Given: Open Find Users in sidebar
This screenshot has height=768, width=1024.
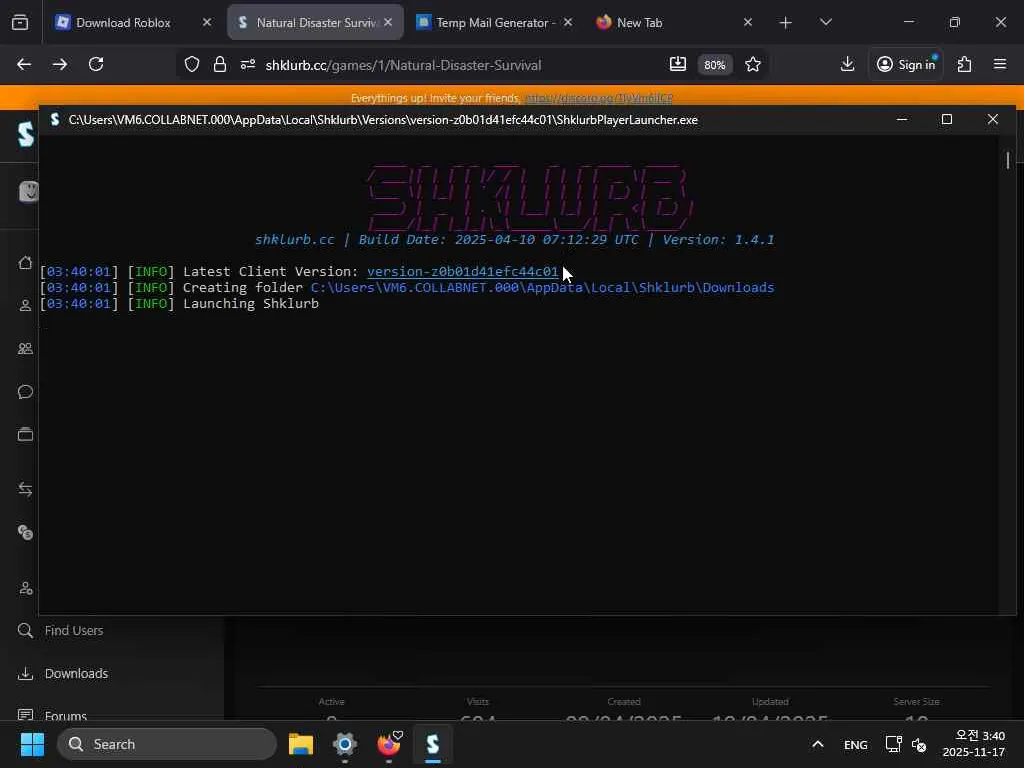Looking at the screenshot, I should [60, 631].
